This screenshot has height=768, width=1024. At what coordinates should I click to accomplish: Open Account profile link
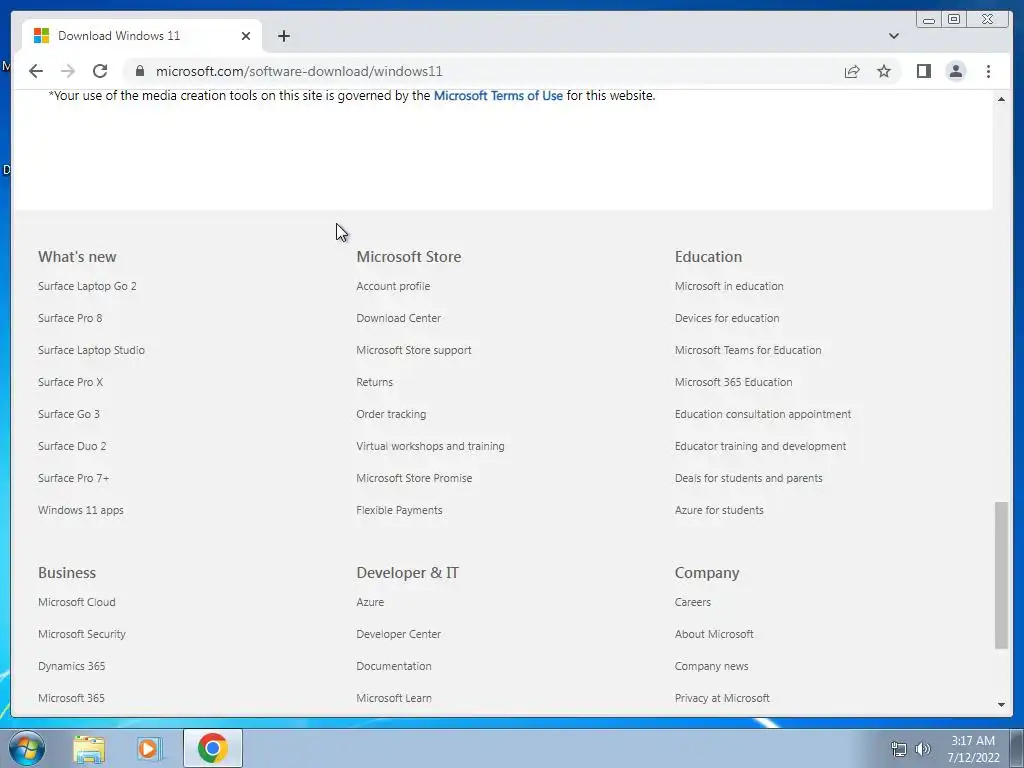[x=393, y=286]
